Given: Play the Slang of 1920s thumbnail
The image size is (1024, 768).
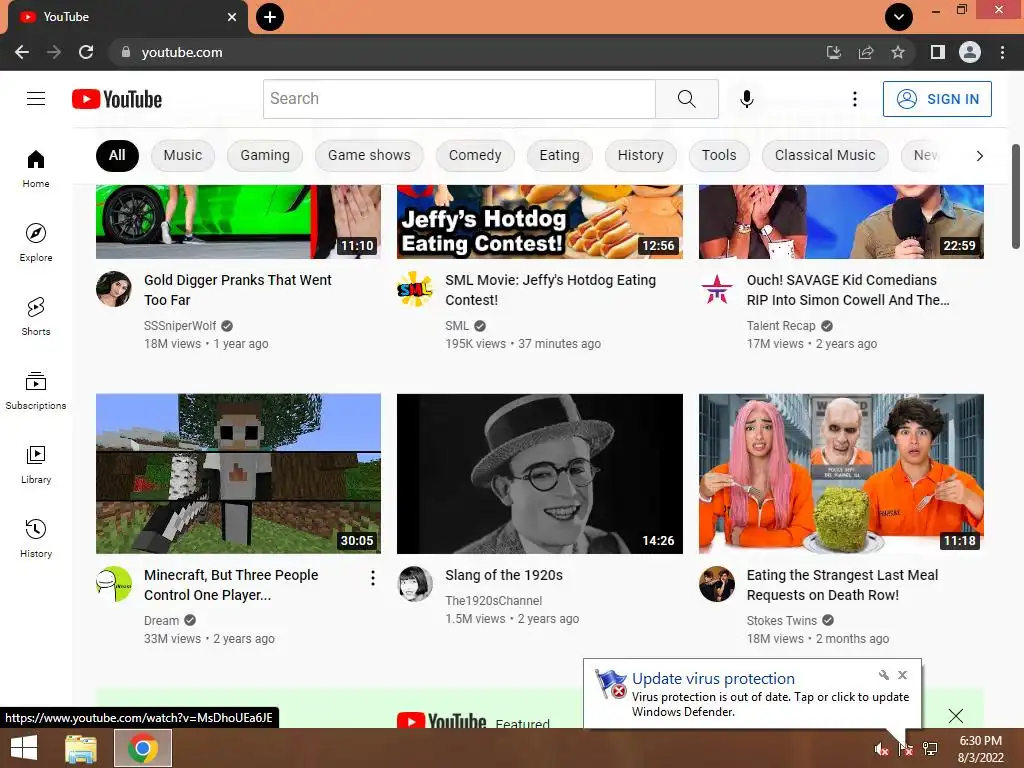Looking at the screenshot, I should click(x=539, y=473).
